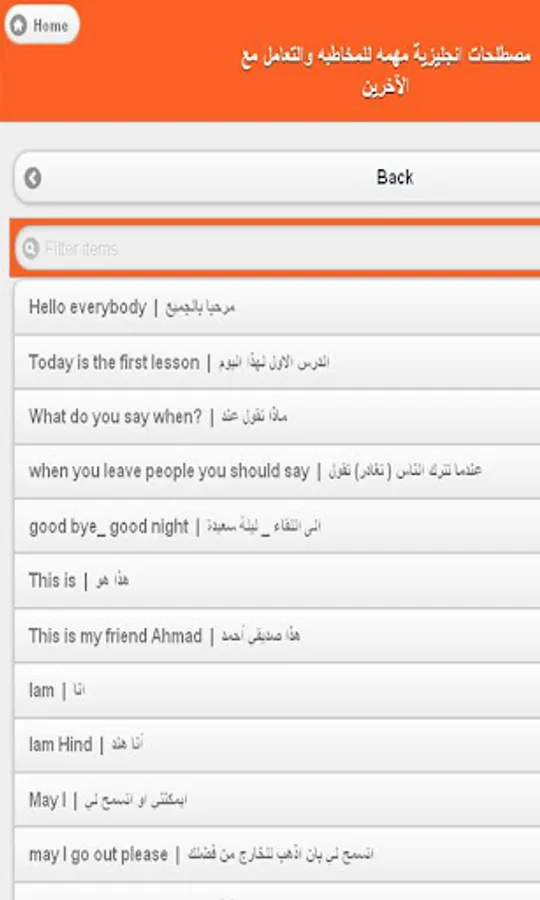Screen dimensions: 540x900
Task: Select the "Iam" list item
Action: click(x=277, y=690)
